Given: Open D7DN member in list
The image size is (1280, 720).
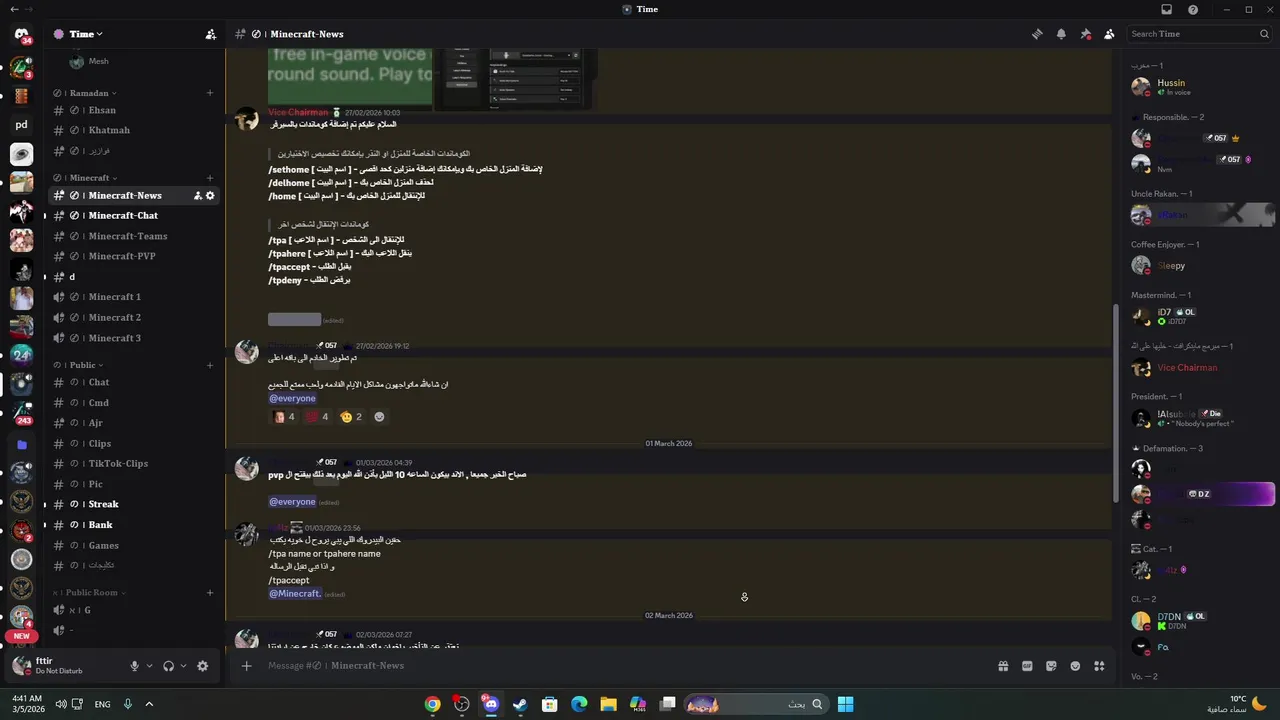Looking at the screenshot, I should click(1200, 621).
